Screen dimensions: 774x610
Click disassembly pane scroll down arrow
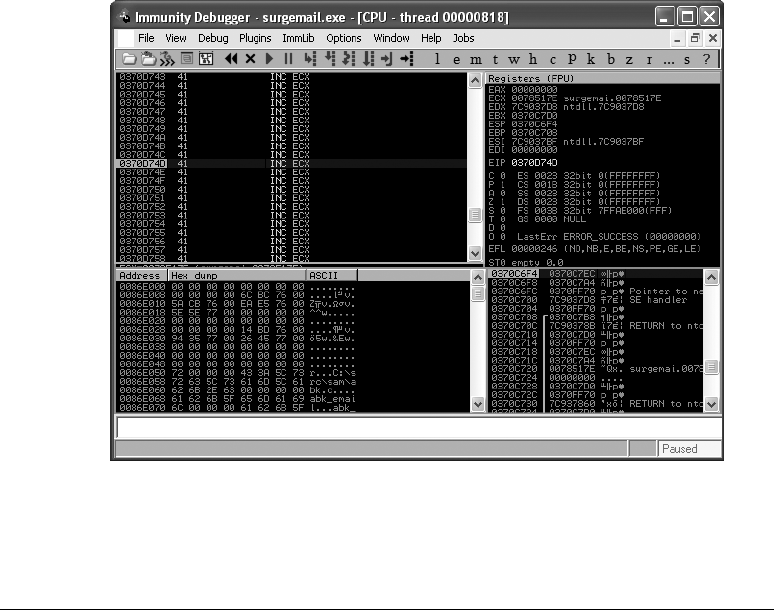(x=475, y=254)
